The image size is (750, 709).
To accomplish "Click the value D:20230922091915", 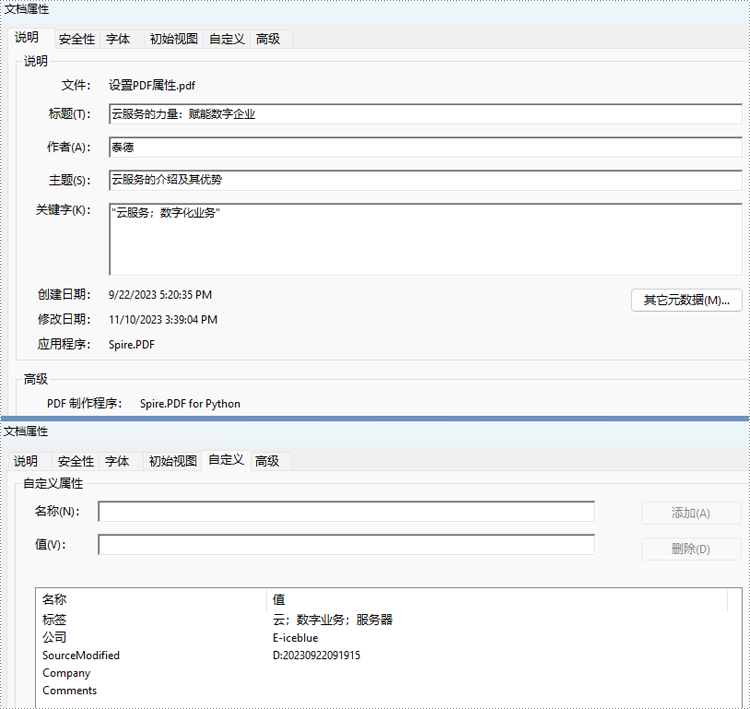I will click(316, 655).
